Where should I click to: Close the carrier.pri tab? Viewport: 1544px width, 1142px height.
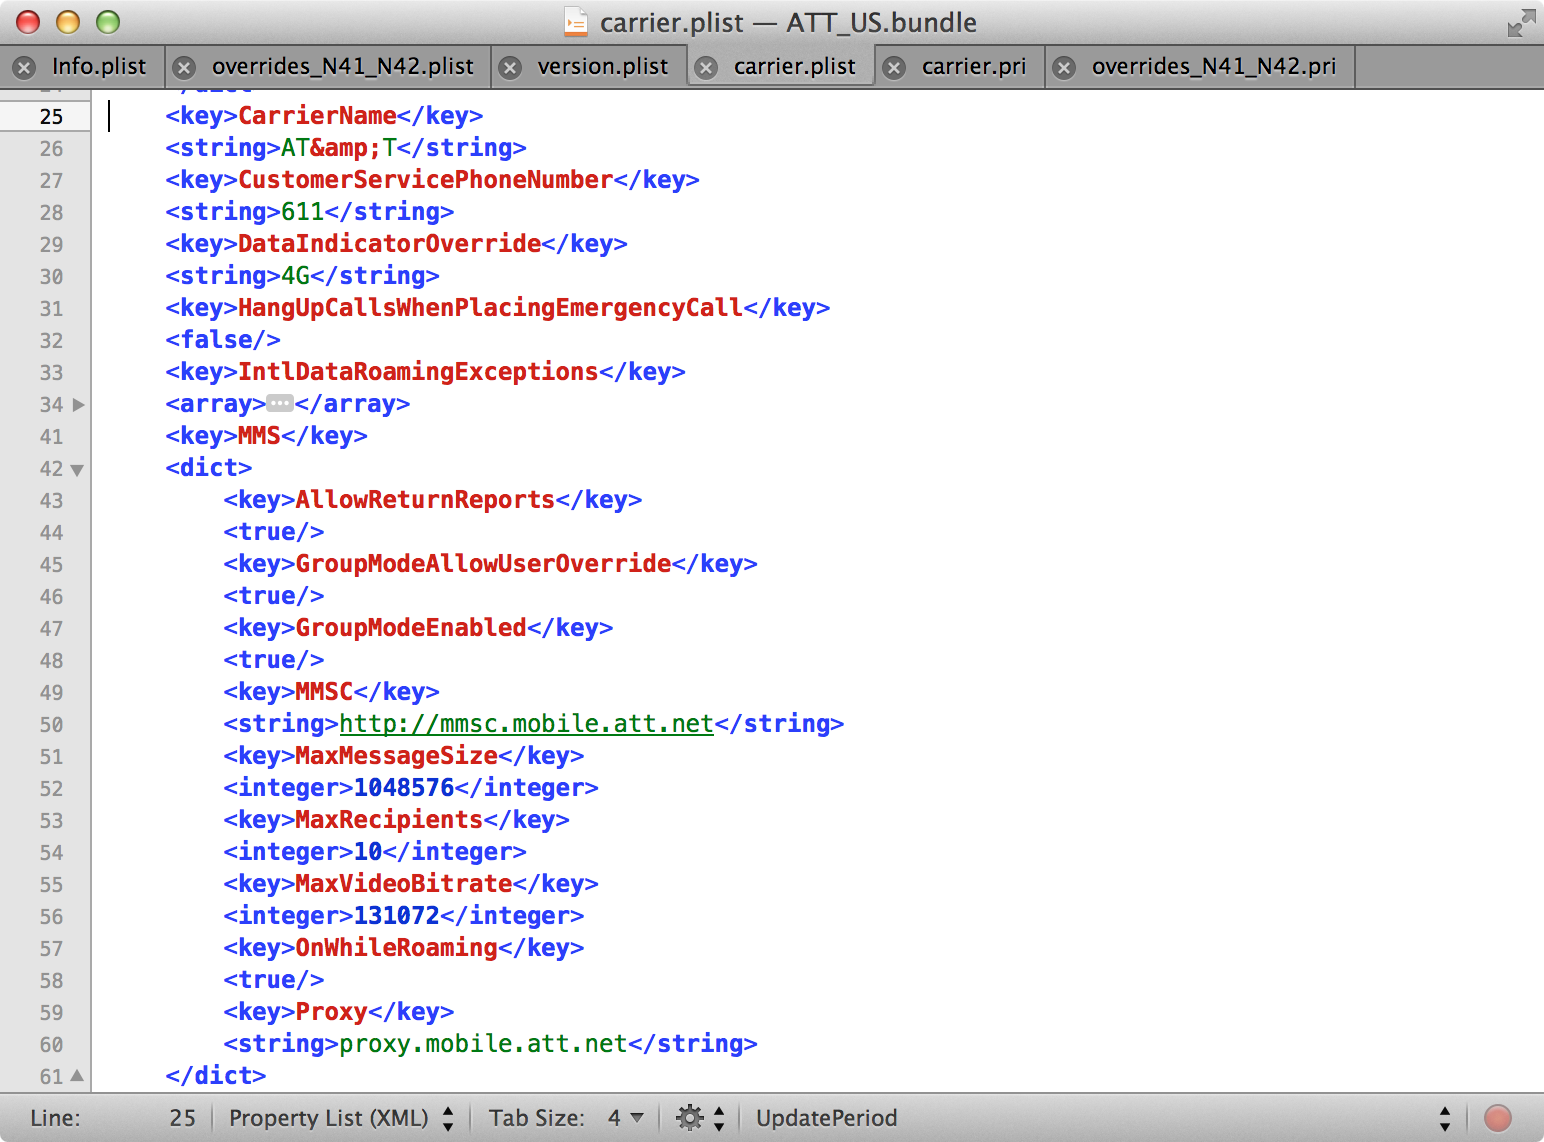click(x=894, y=67)
